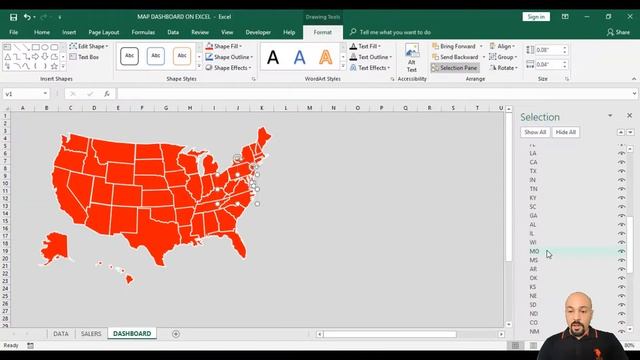Switch to the Home ribbon tab

coord(42,32)
